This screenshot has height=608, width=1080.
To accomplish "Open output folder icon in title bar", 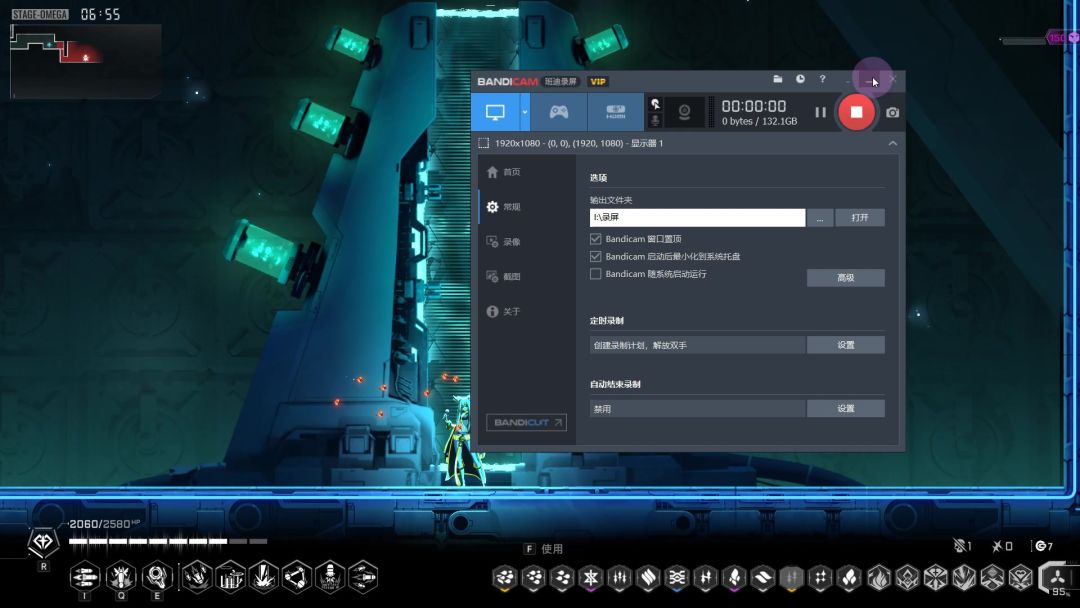I will pos(778,79).
